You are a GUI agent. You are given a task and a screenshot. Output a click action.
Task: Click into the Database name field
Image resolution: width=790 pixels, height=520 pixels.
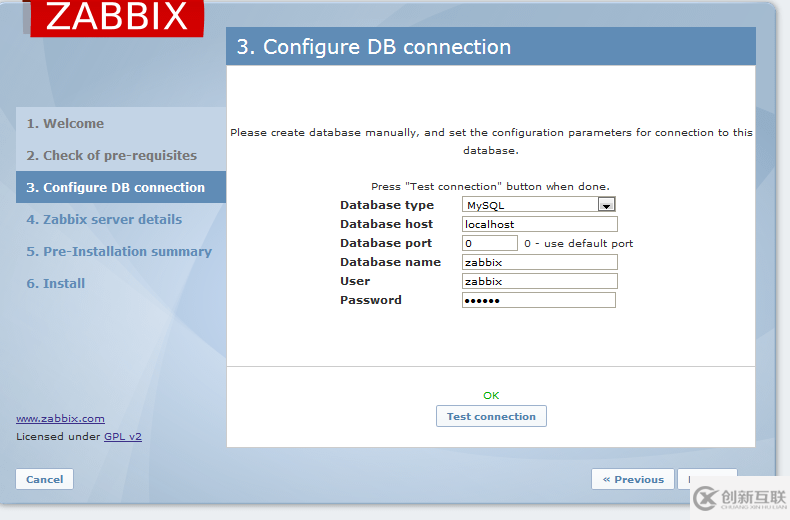tap(540, 262)
